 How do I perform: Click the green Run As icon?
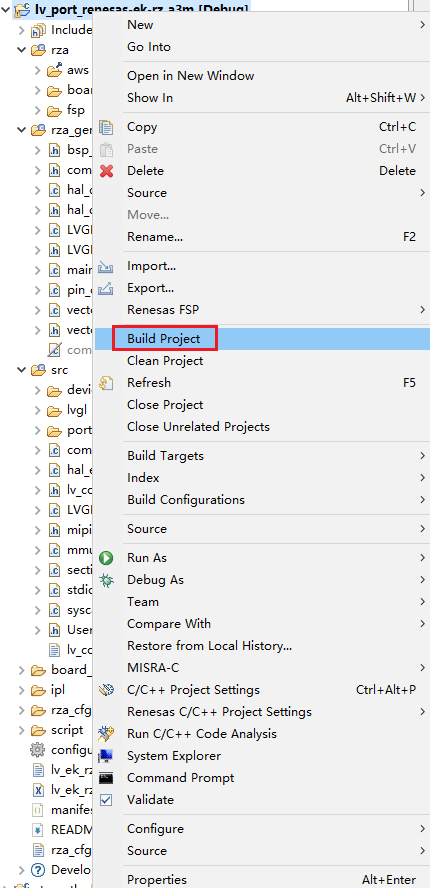[106, 558]
